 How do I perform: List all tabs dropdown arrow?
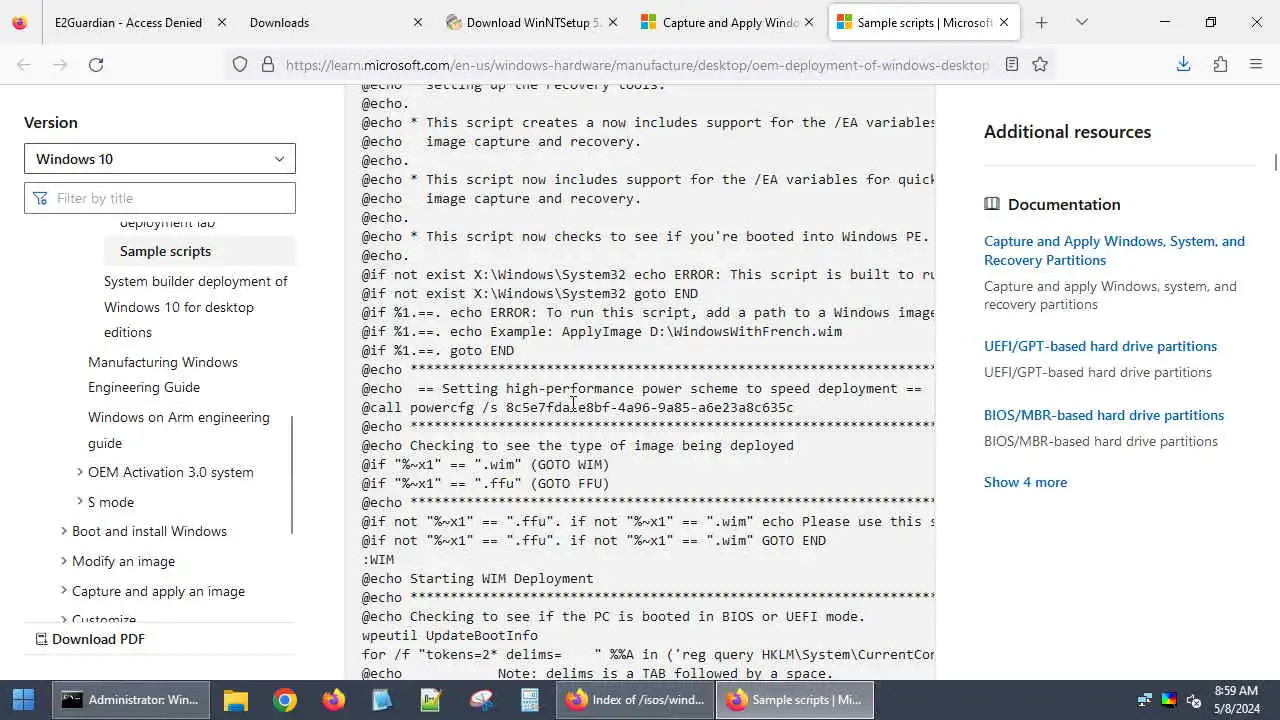point(1081,22)
